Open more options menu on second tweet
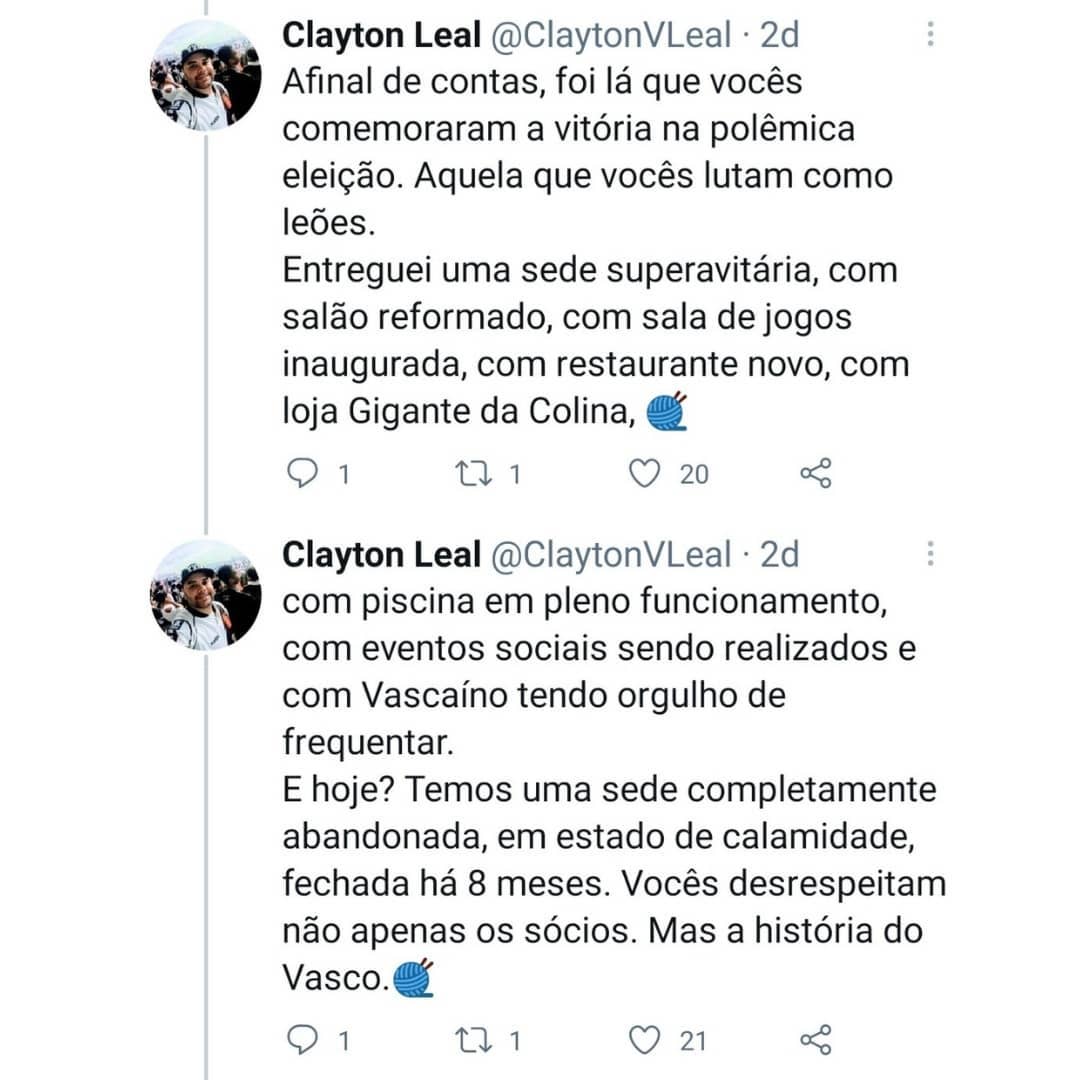 tap(930, 555)
